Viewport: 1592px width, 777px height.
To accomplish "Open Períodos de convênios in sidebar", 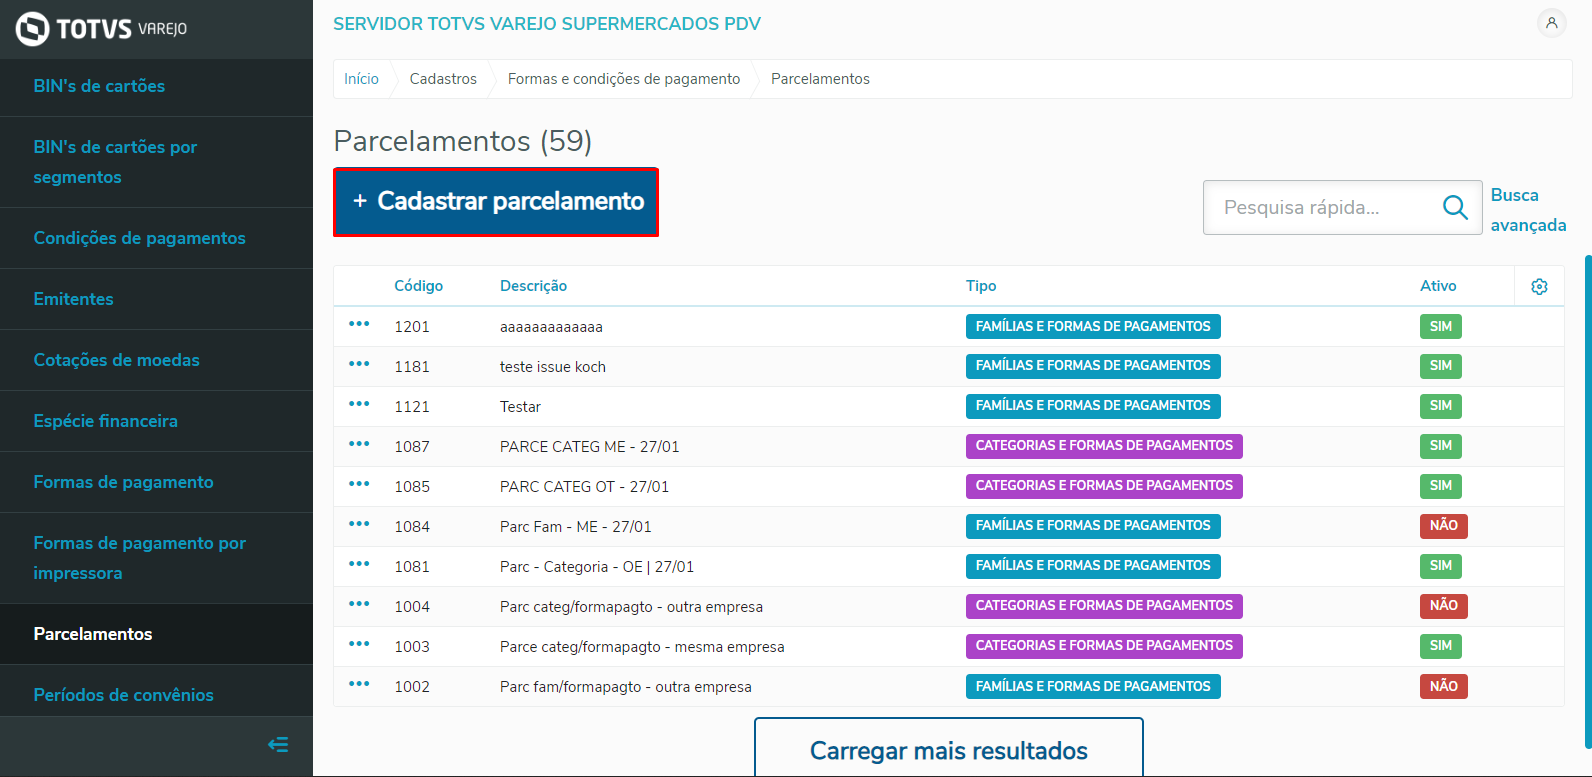I will [x=156, y=692].
